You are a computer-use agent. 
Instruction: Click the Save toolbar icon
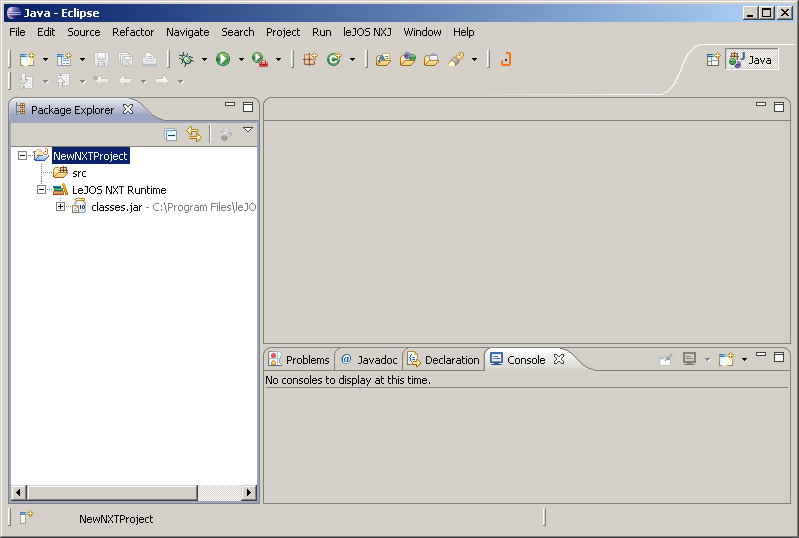(x=101, y=60)
